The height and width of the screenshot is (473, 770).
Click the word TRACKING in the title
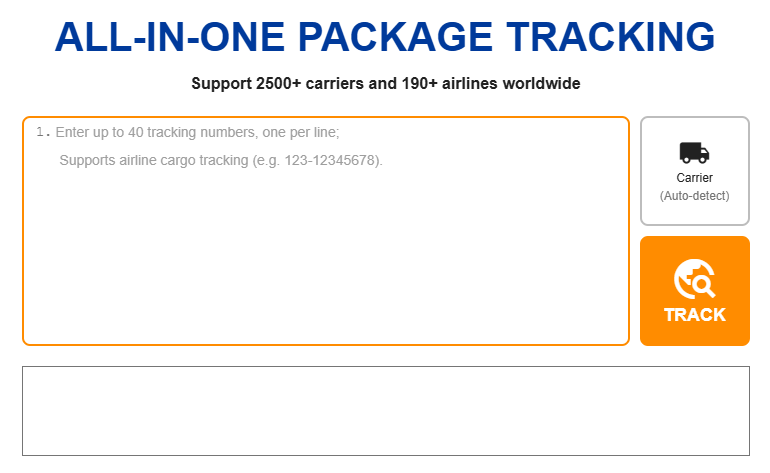coord(610,37)
